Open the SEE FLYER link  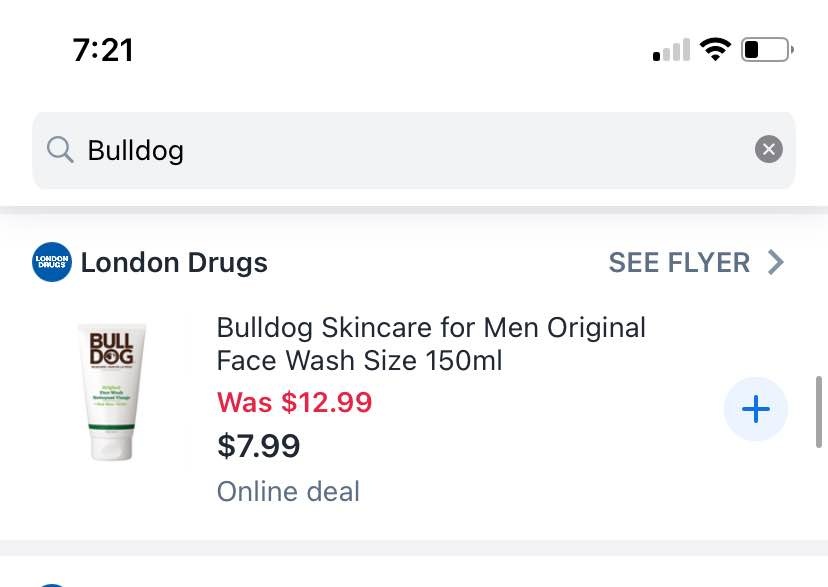click(679, 262)
